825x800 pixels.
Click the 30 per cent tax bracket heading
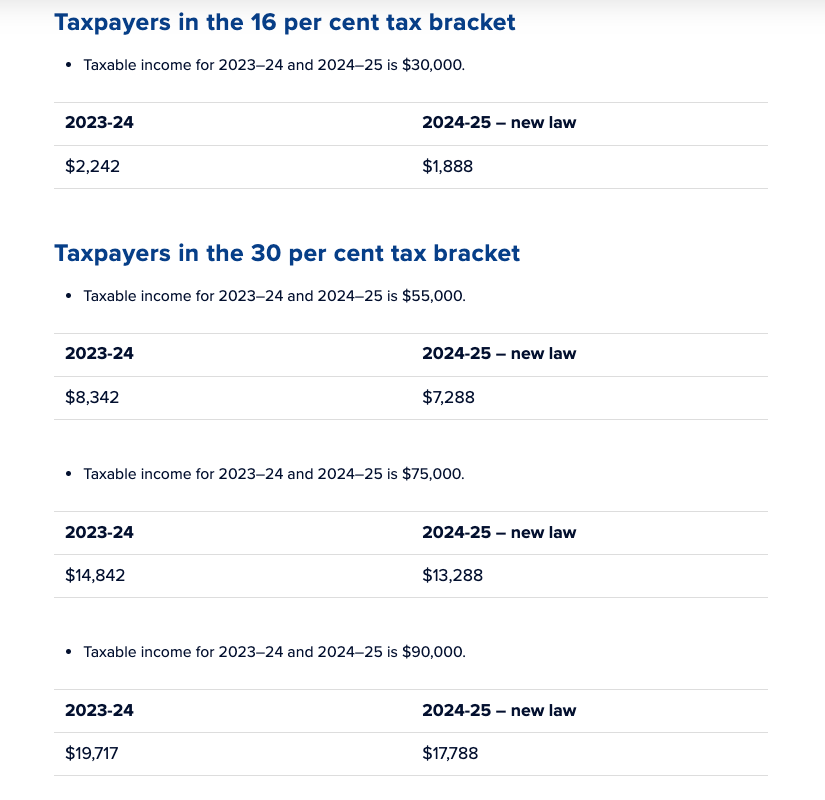click(287, 253)
